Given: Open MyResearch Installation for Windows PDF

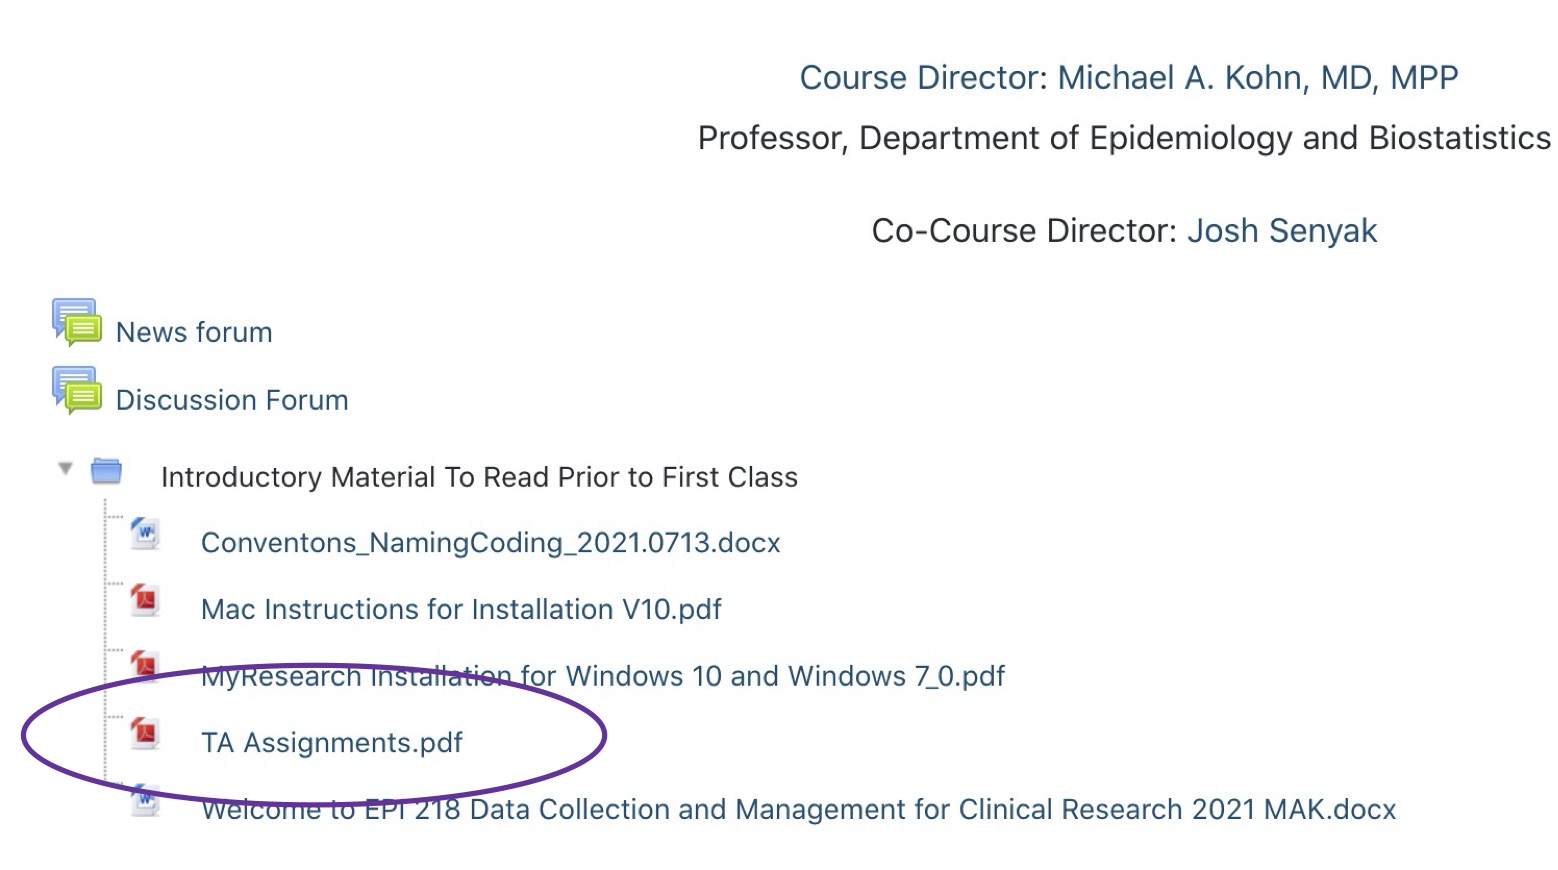Looking at the screenshot, I should [x=603, y=676].
